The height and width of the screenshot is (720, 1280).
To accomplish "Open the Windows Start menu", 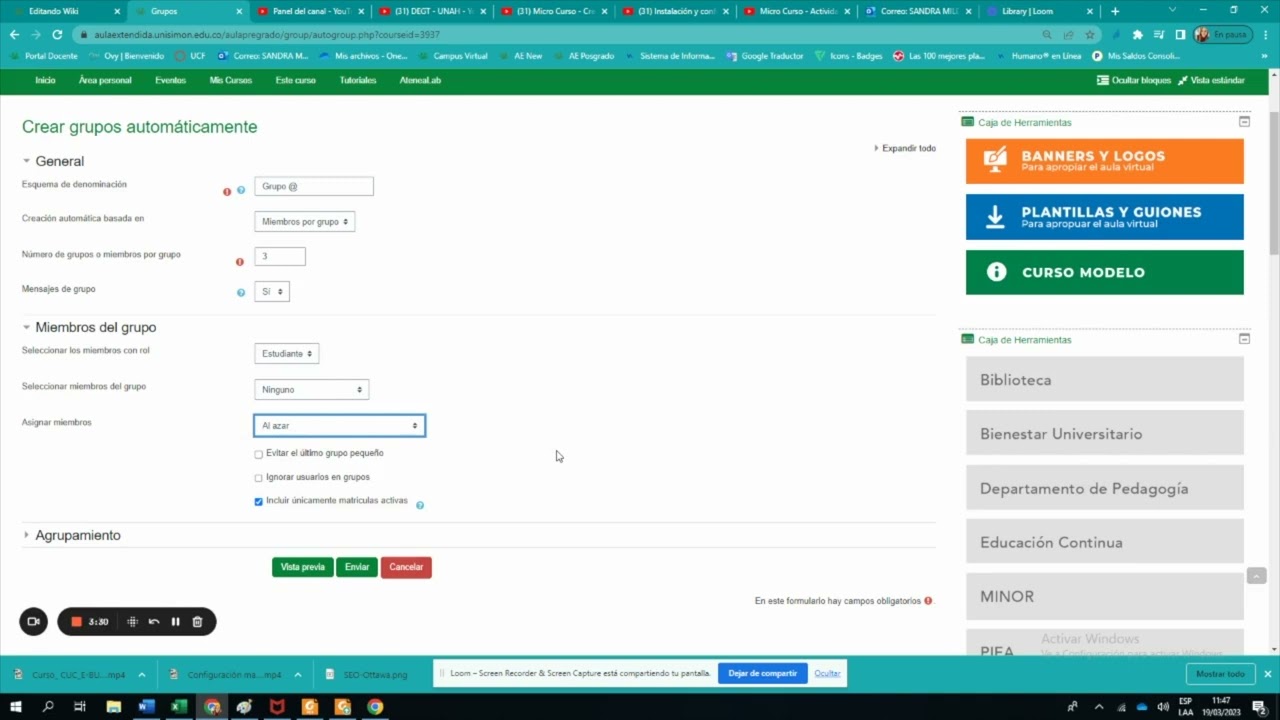I will (x=15, y=706).
